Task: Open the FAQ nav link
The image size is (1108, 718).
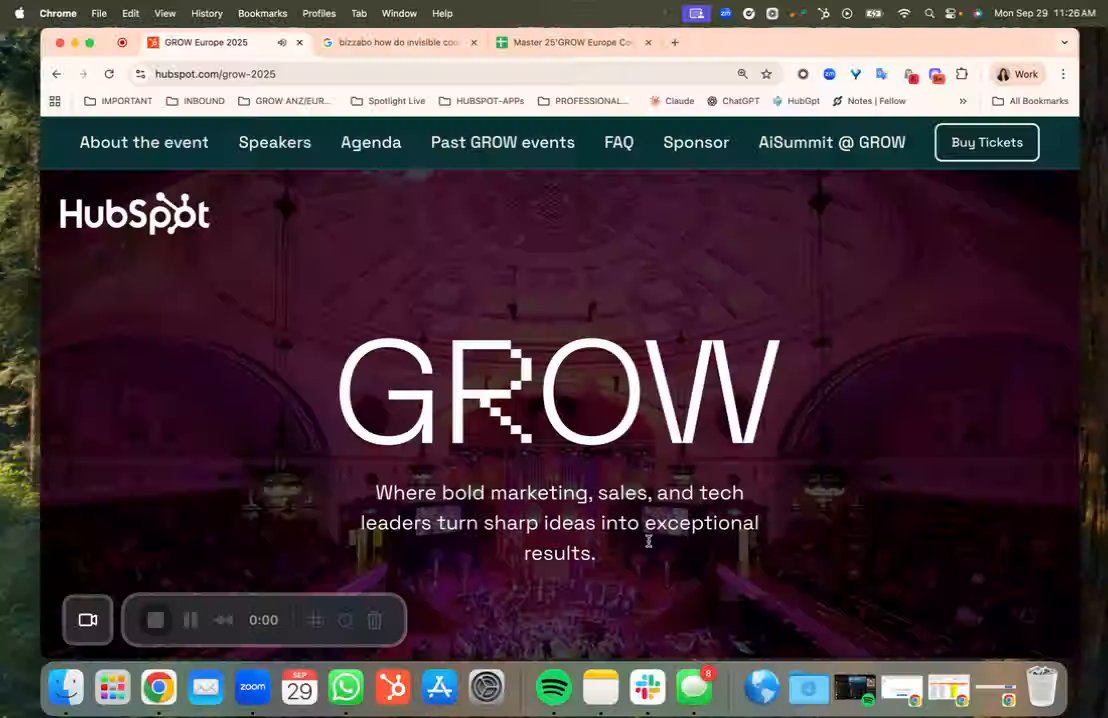Action: [x=619, y=142]
